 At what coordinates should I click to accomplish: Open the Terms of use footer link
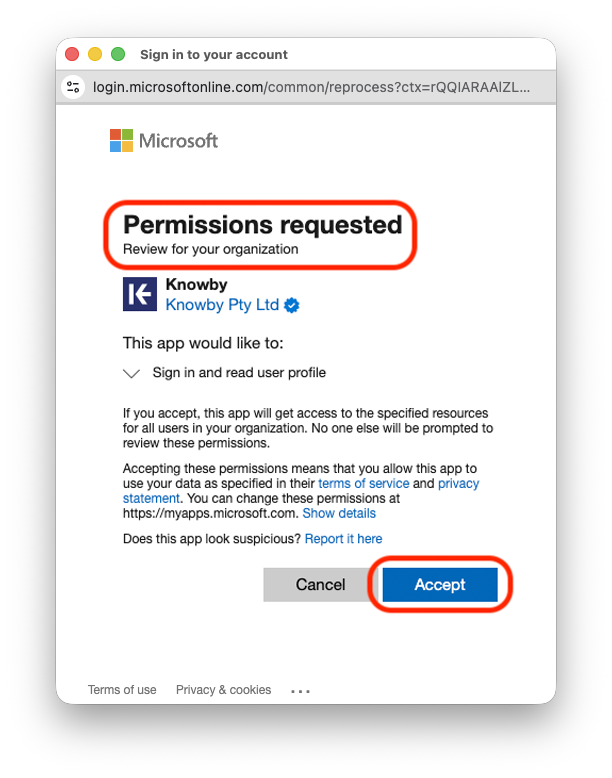pos(122,690)
